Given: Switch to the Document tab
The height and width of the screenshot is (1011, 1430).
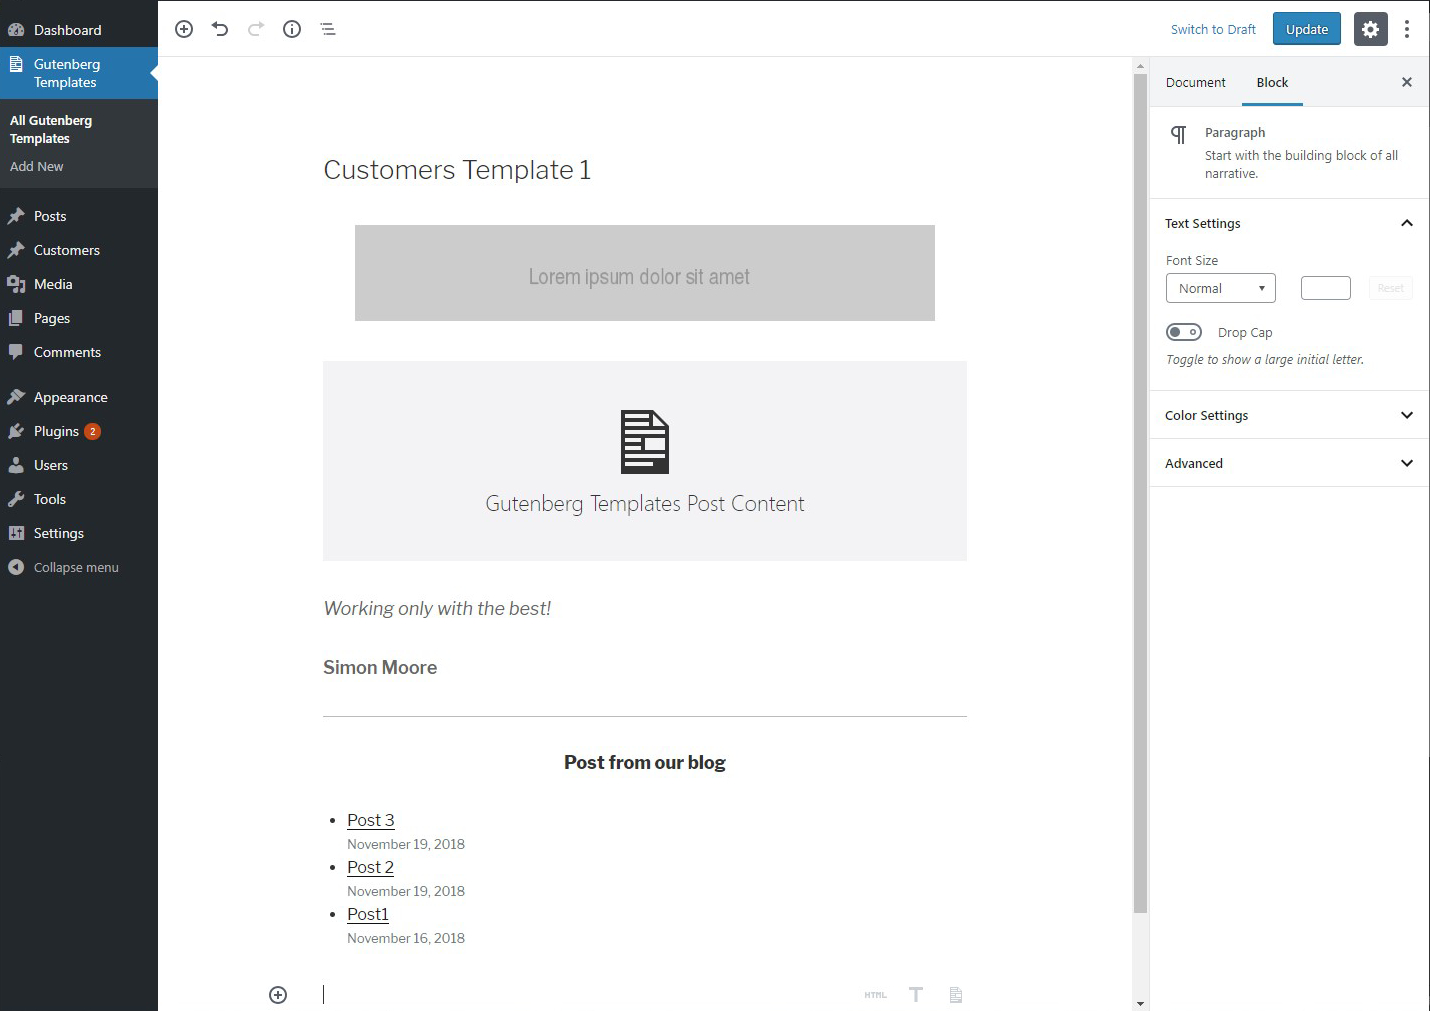Looking at the screenshot, I should [x=1195, y=82].
